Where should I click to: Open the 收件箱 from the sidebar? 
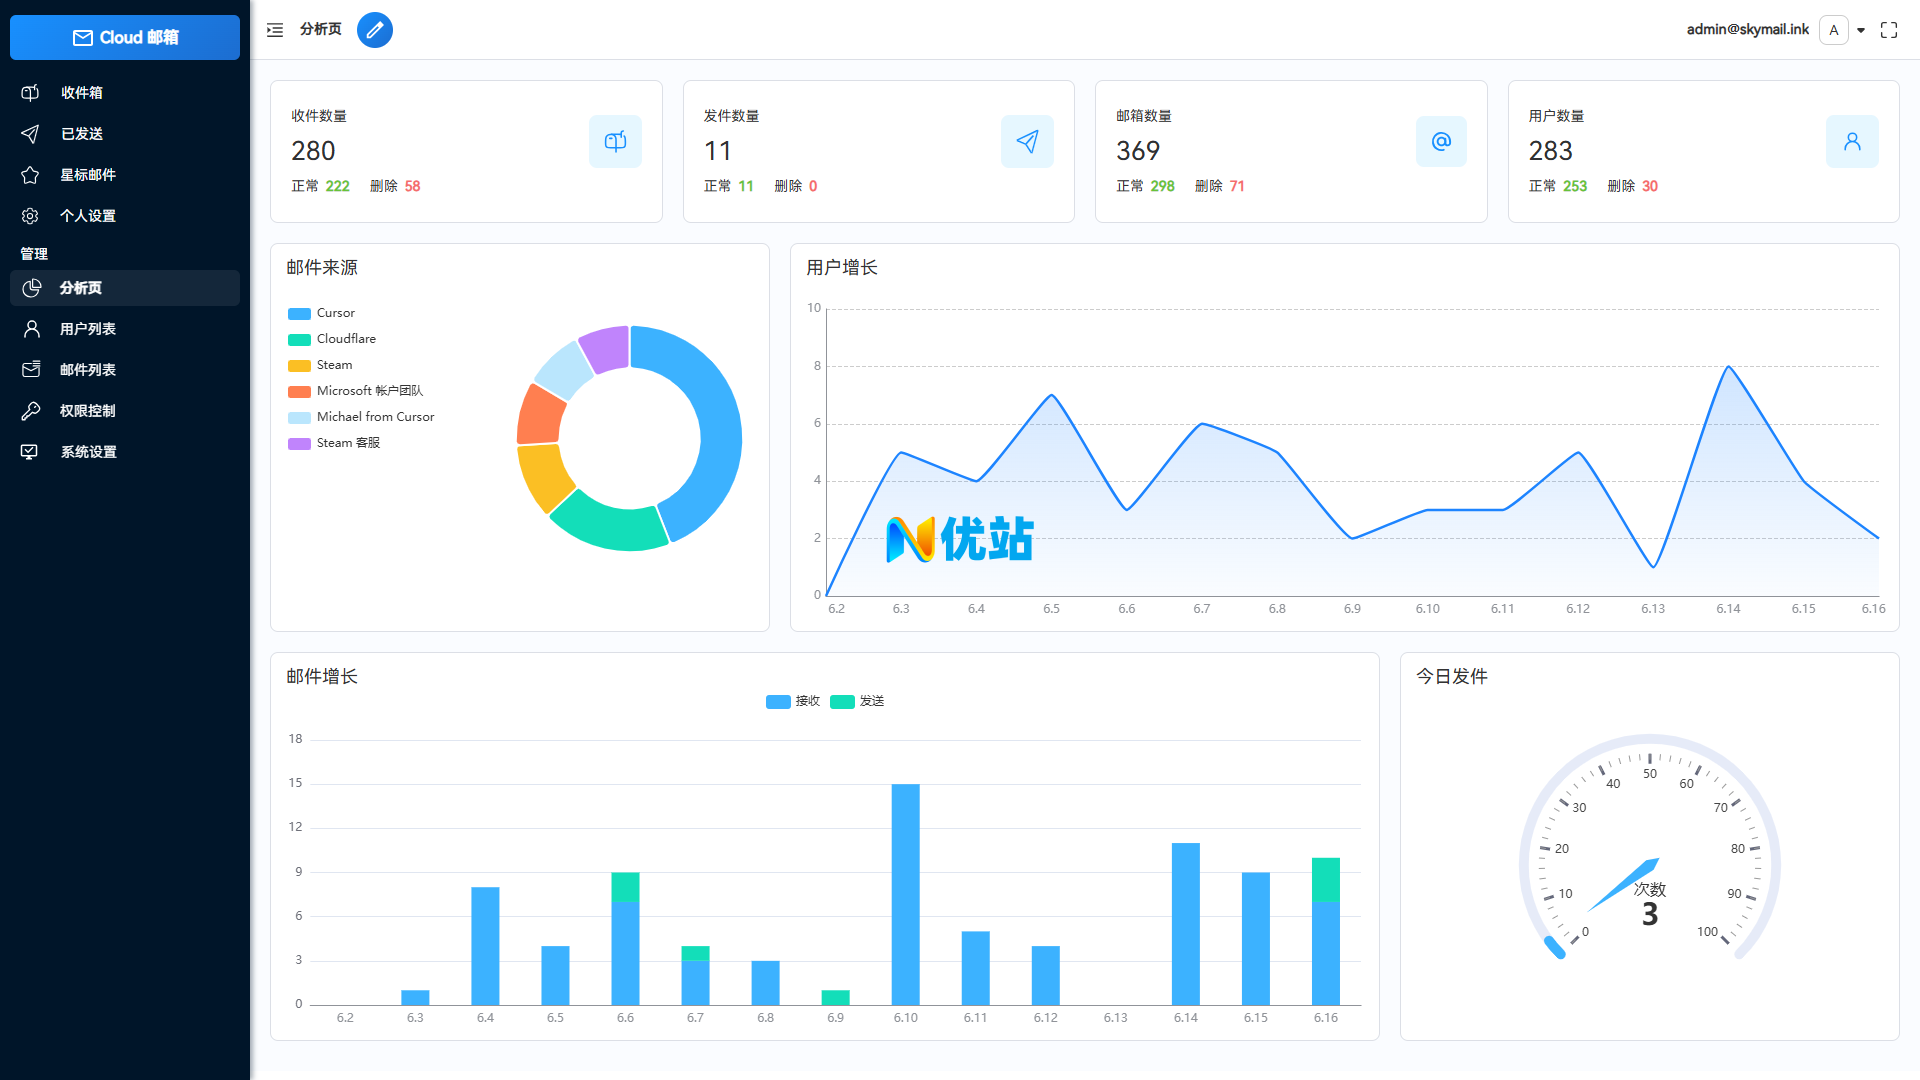(x=81, y=92)
